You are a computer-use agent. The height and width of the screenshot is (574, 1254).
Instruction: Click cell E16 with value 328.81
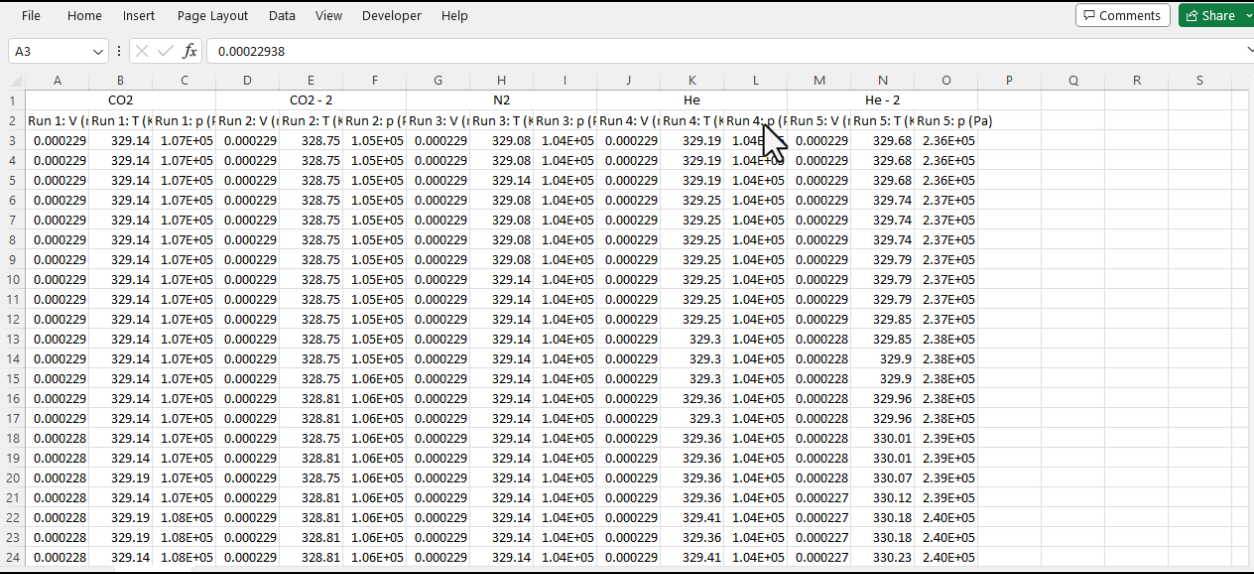point(311,398)
